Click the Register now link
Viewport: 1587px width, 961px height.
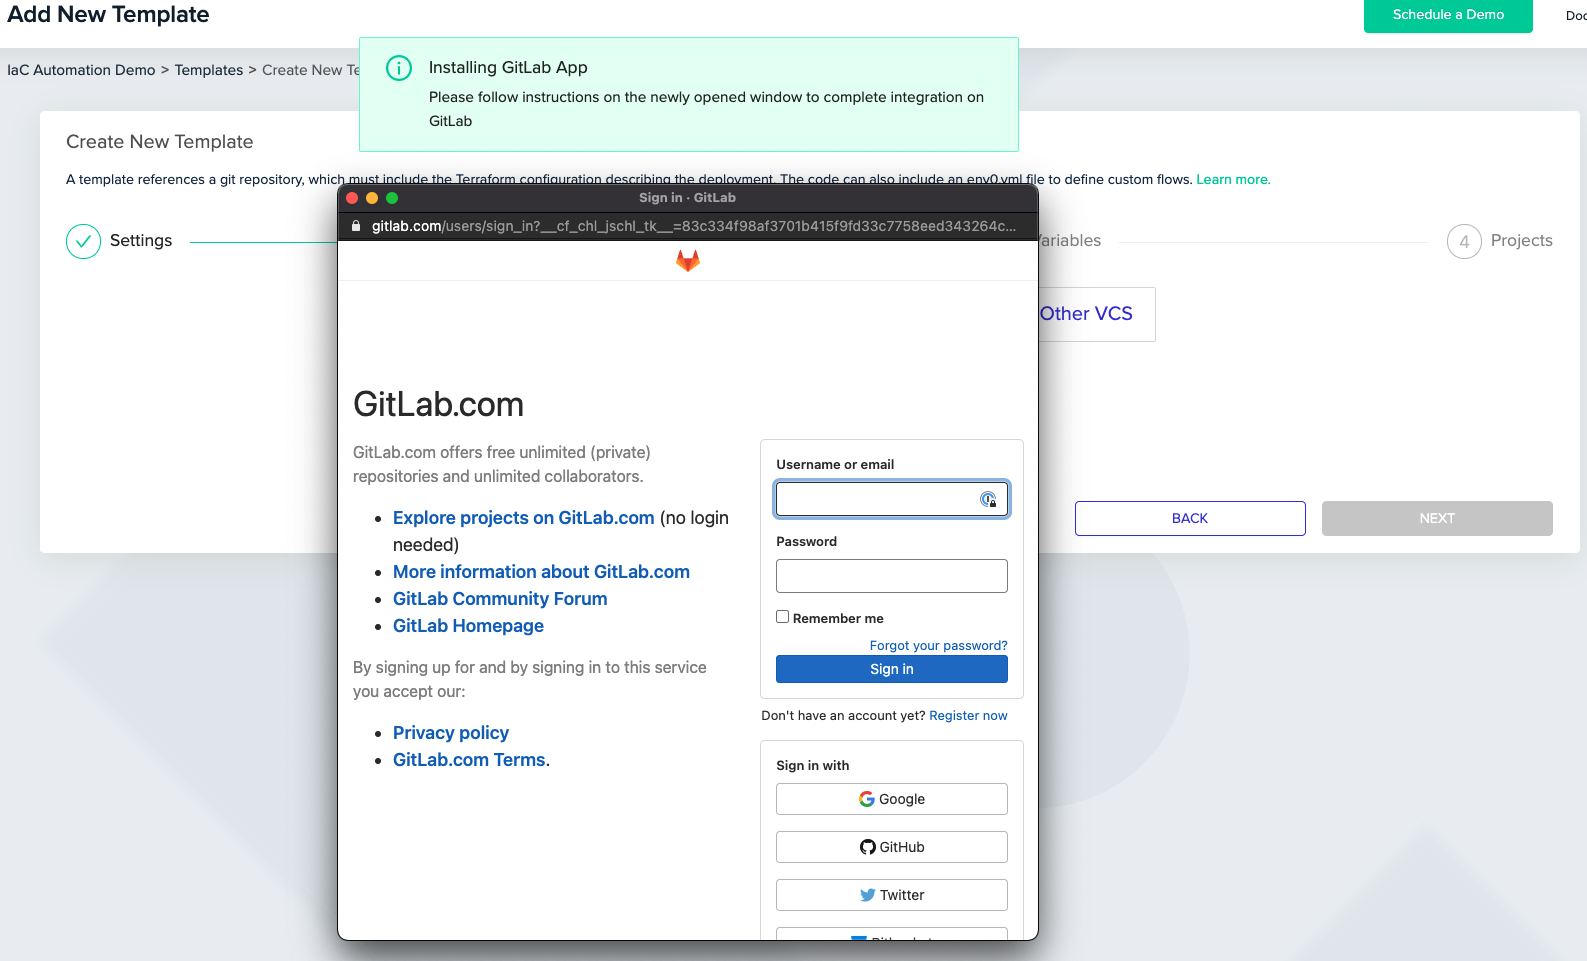pyautogui.click(x=968, y=715)
